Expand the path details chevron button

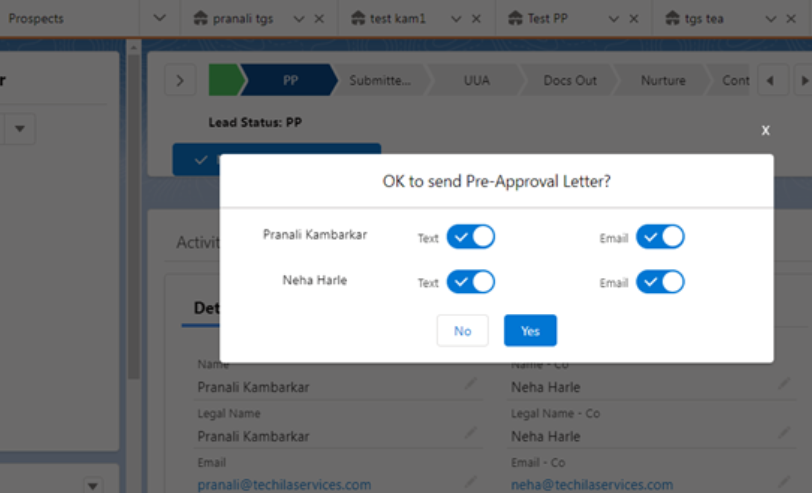tap(180, 80)
